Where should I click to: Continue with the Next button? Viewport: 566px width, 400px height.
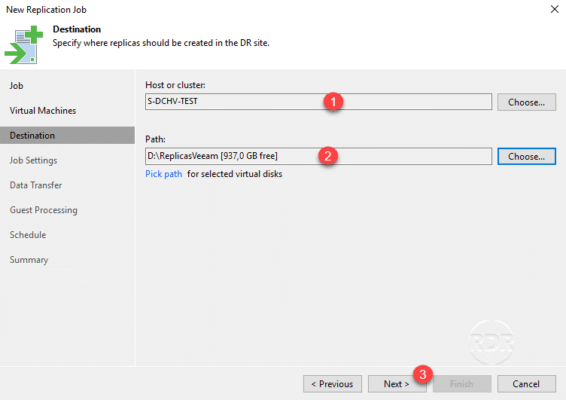click(x=397, y=384)
